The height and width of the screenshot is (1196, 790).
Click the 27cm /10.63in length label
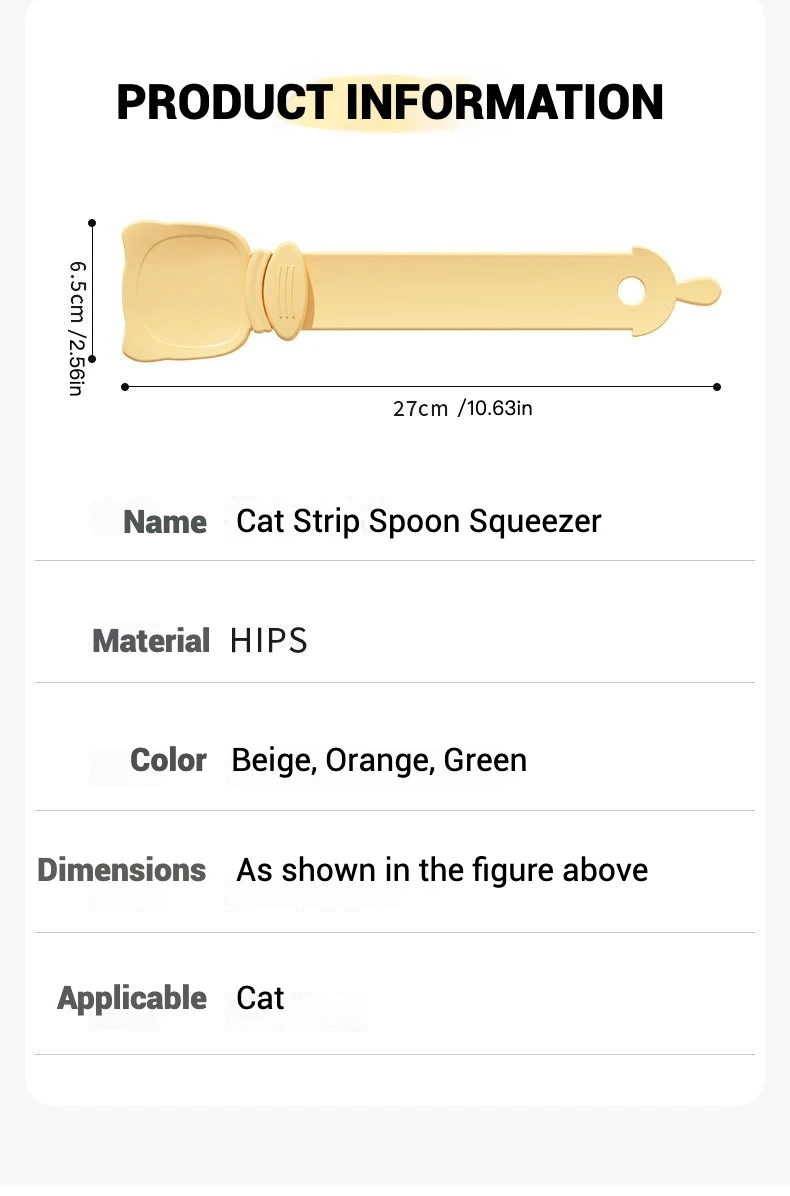(462, 408)
